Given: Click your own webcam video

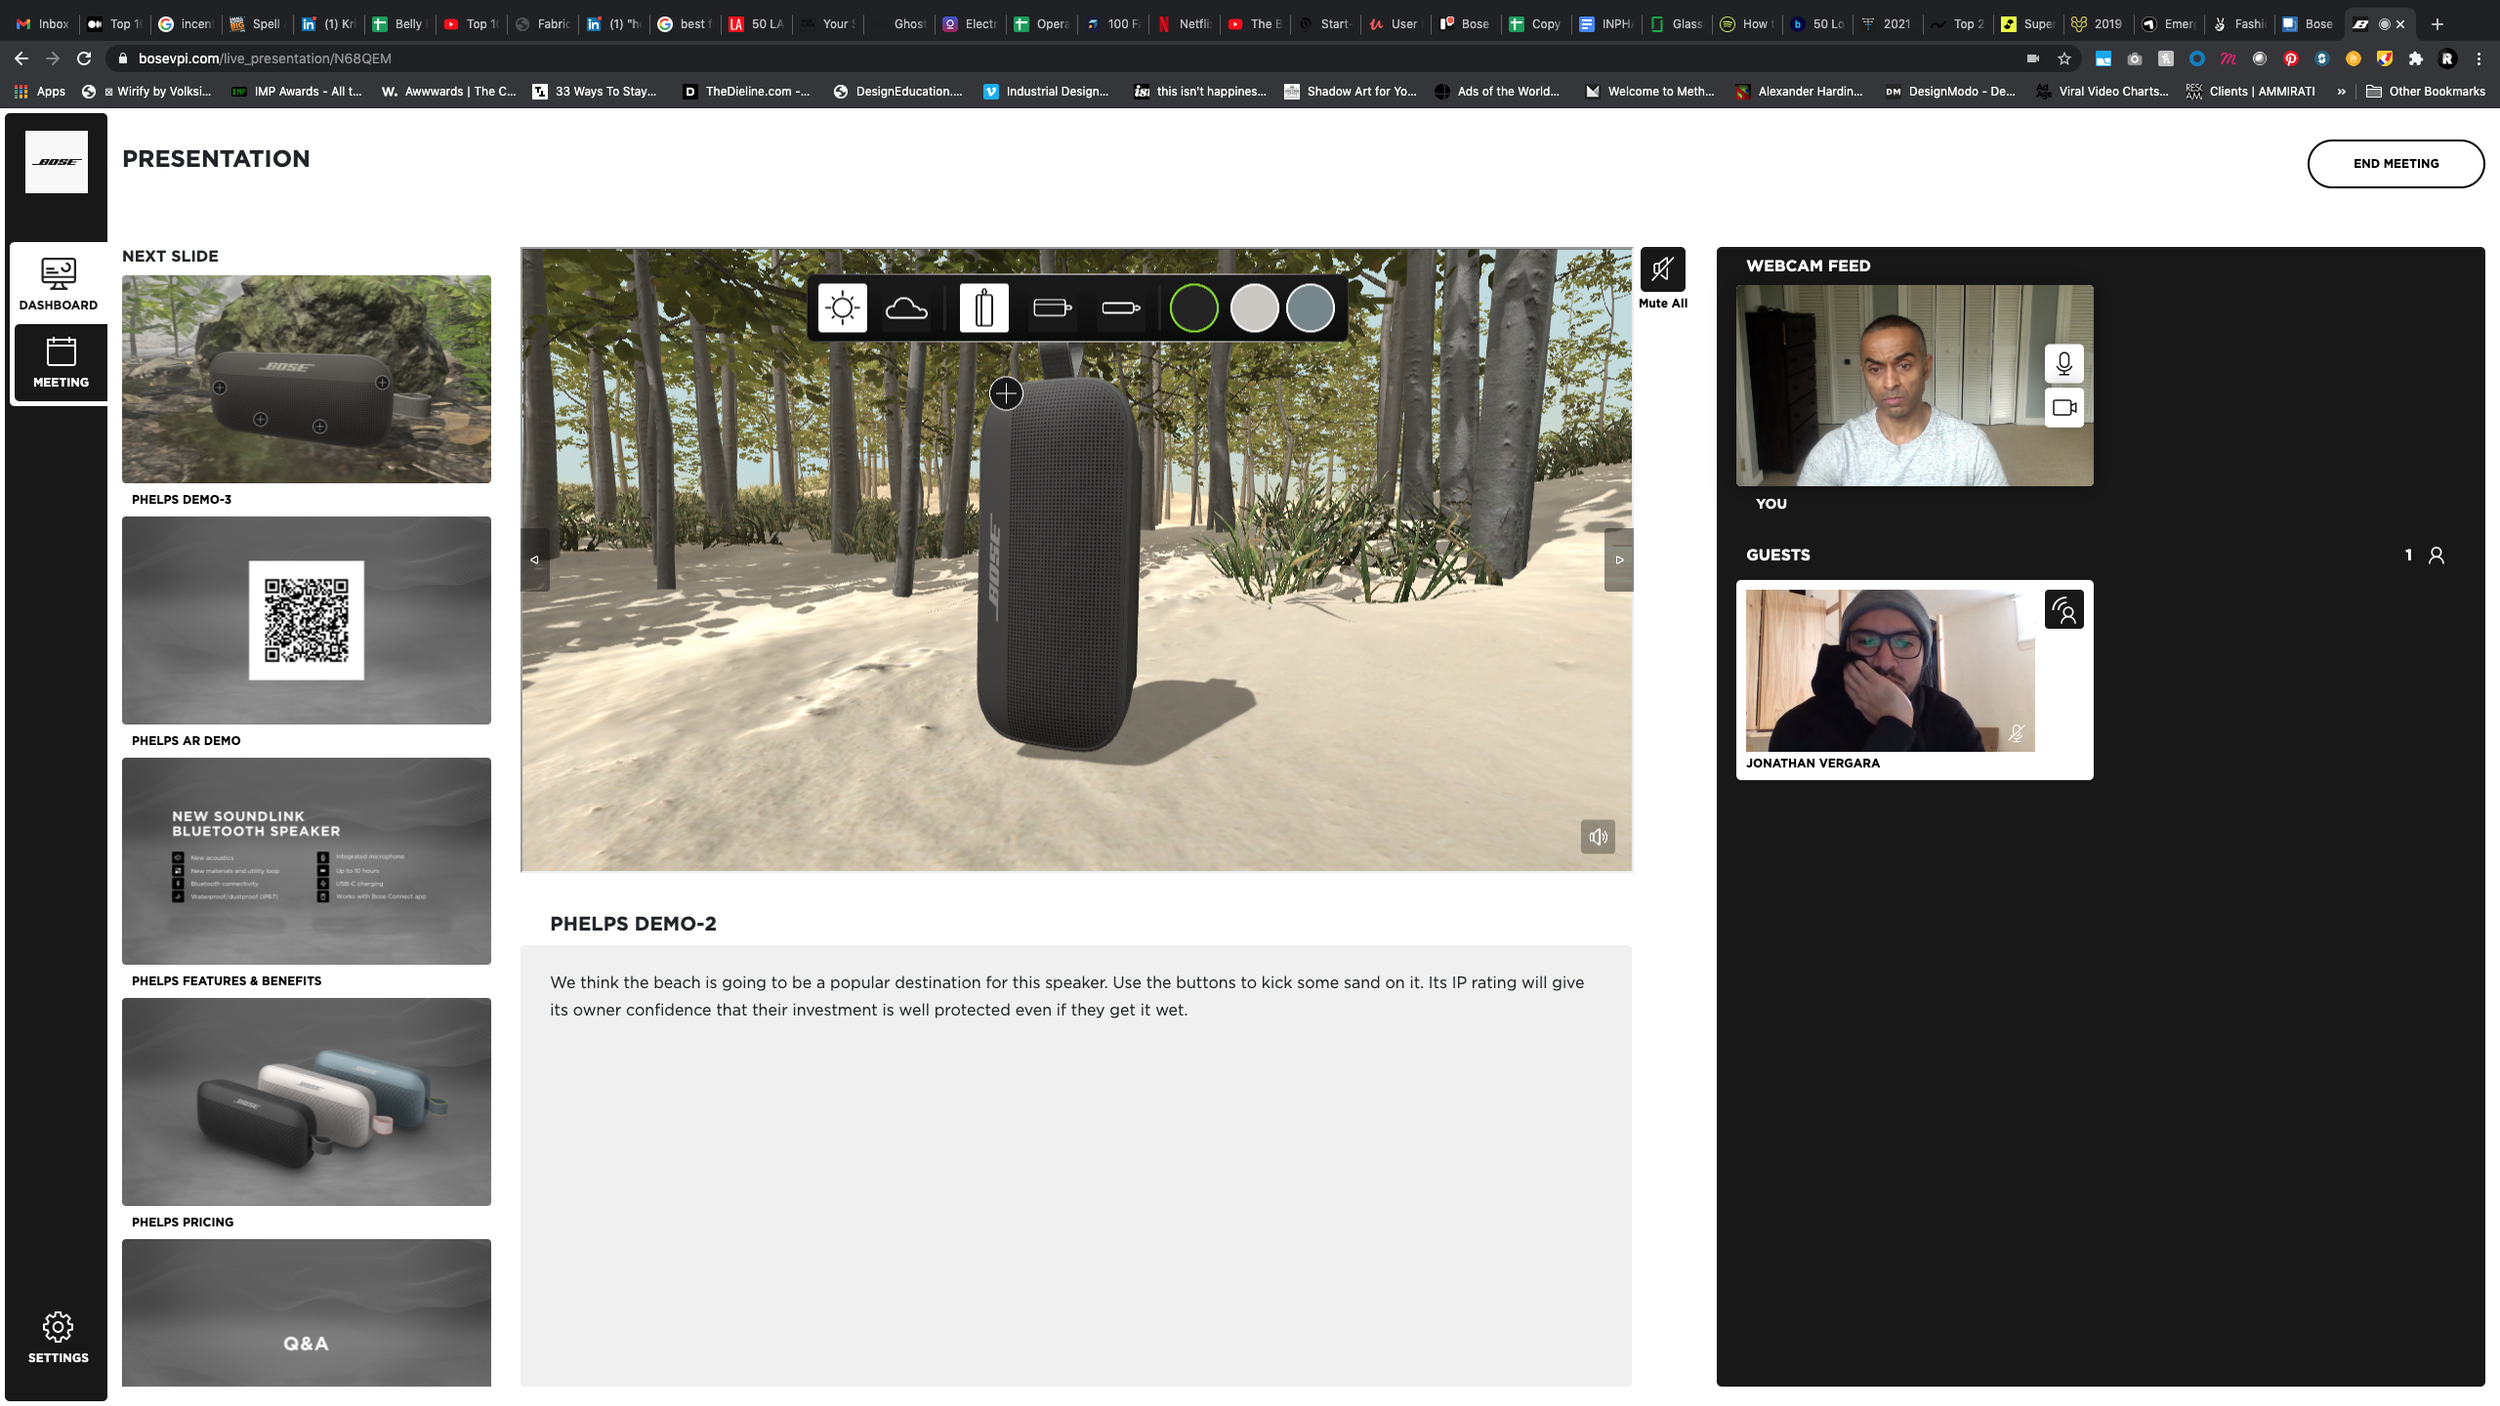Looking at the screenshot, I should (x=1914, y=386).
